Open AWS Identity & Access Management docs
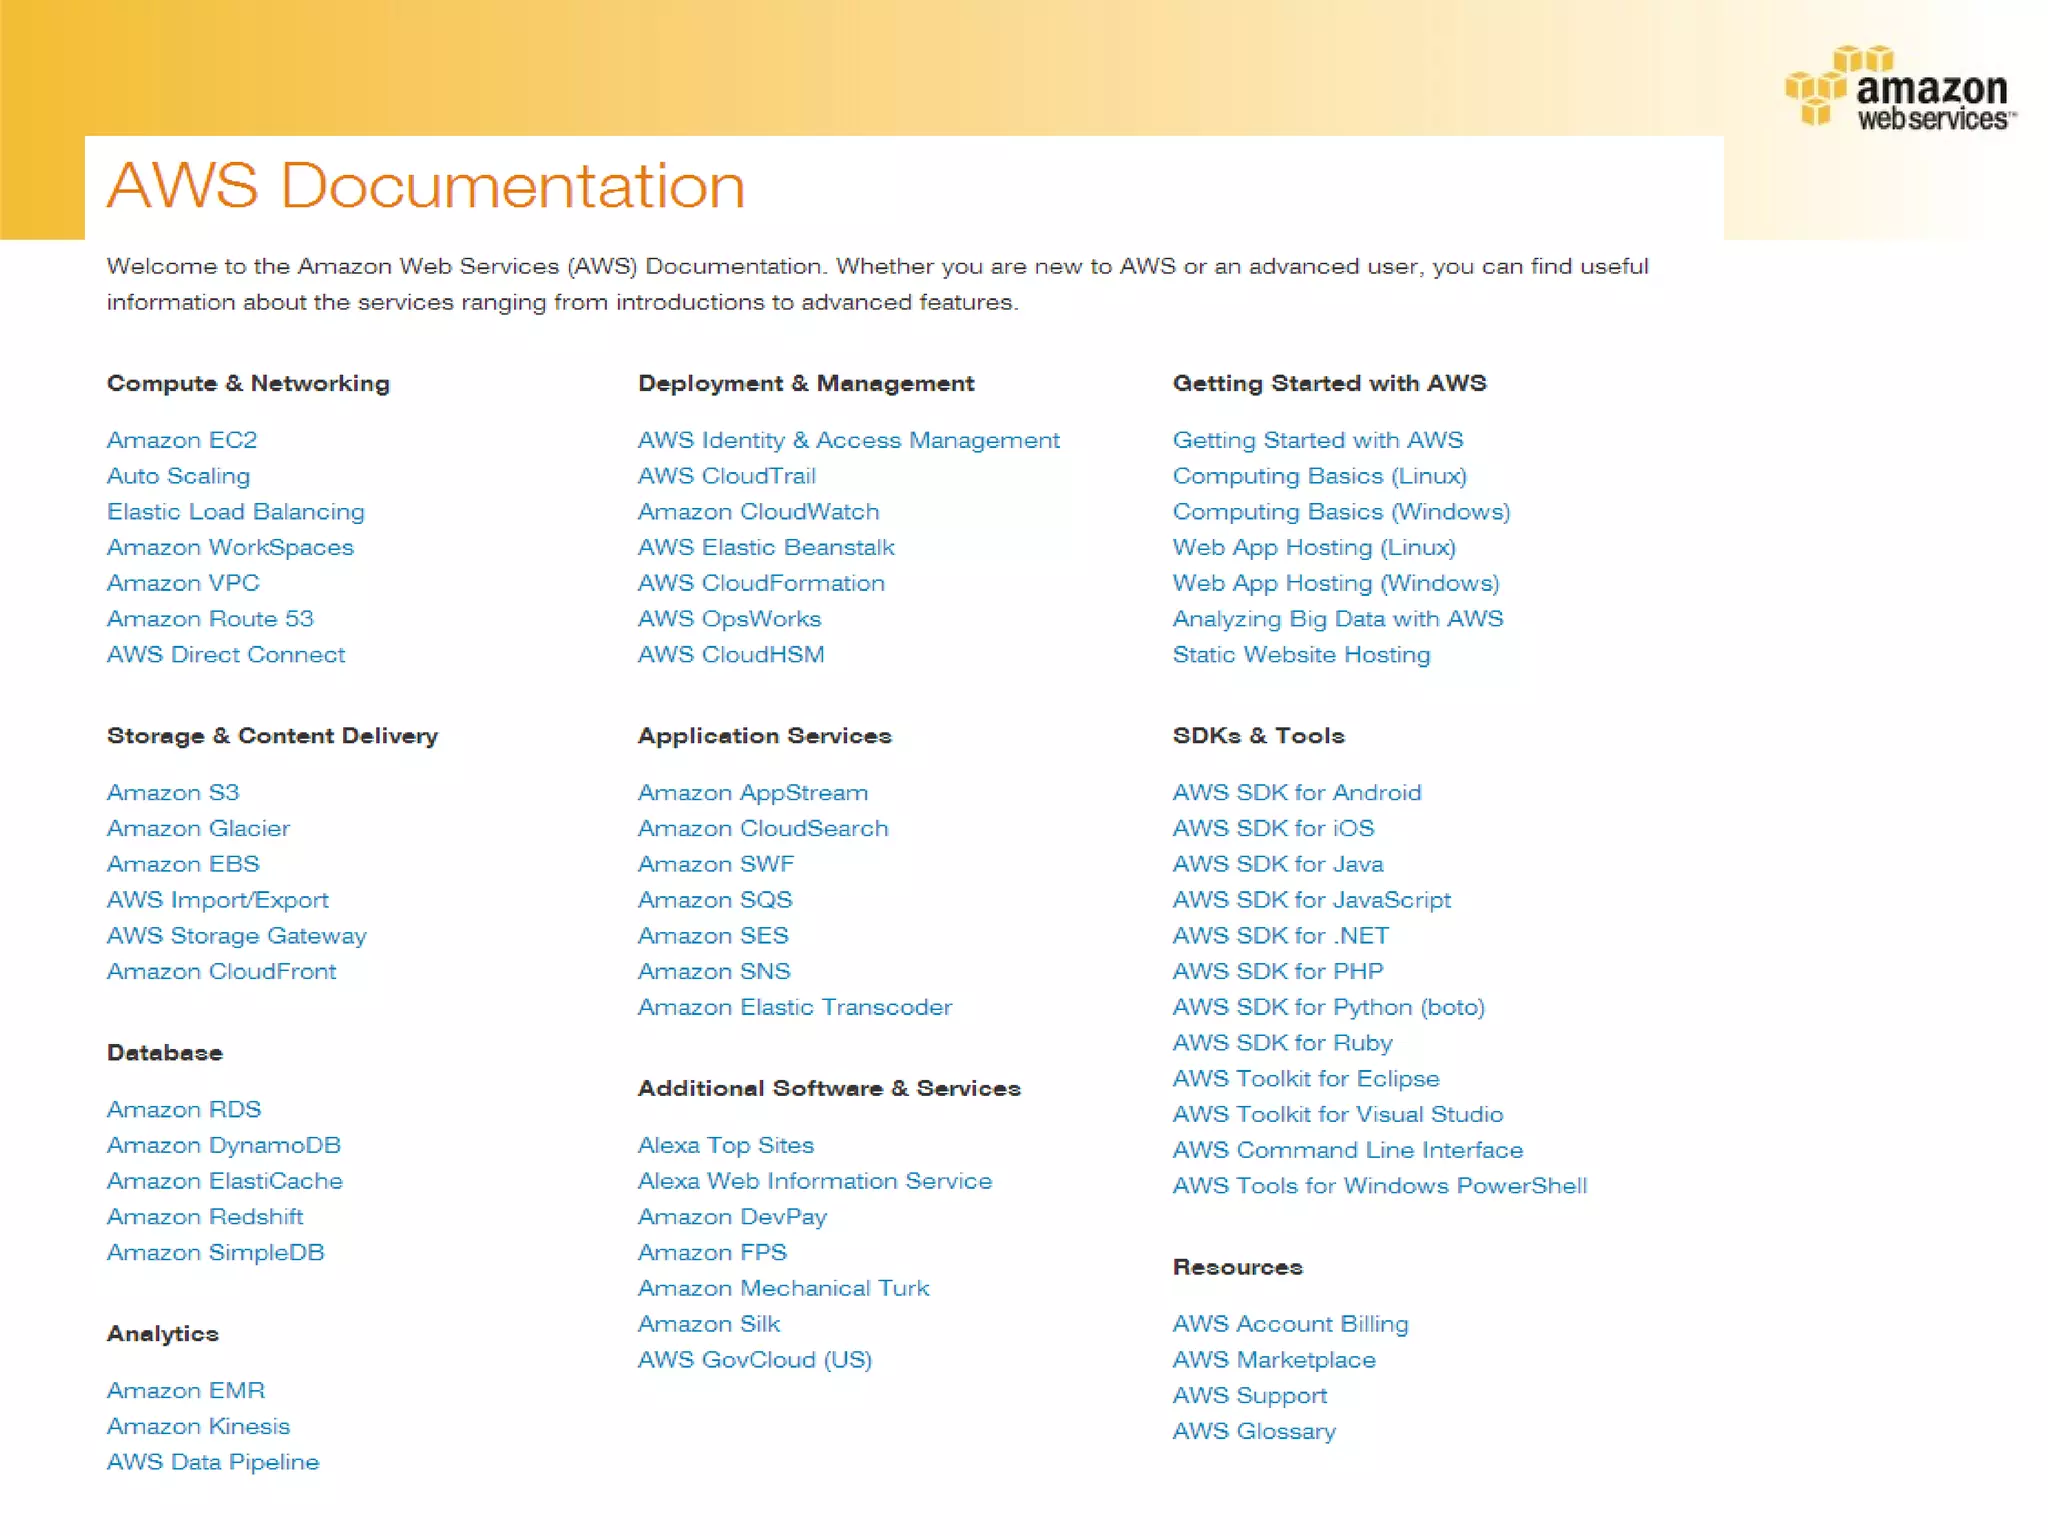Viewport: 2048px width, 1536px height. coord(848,440)
